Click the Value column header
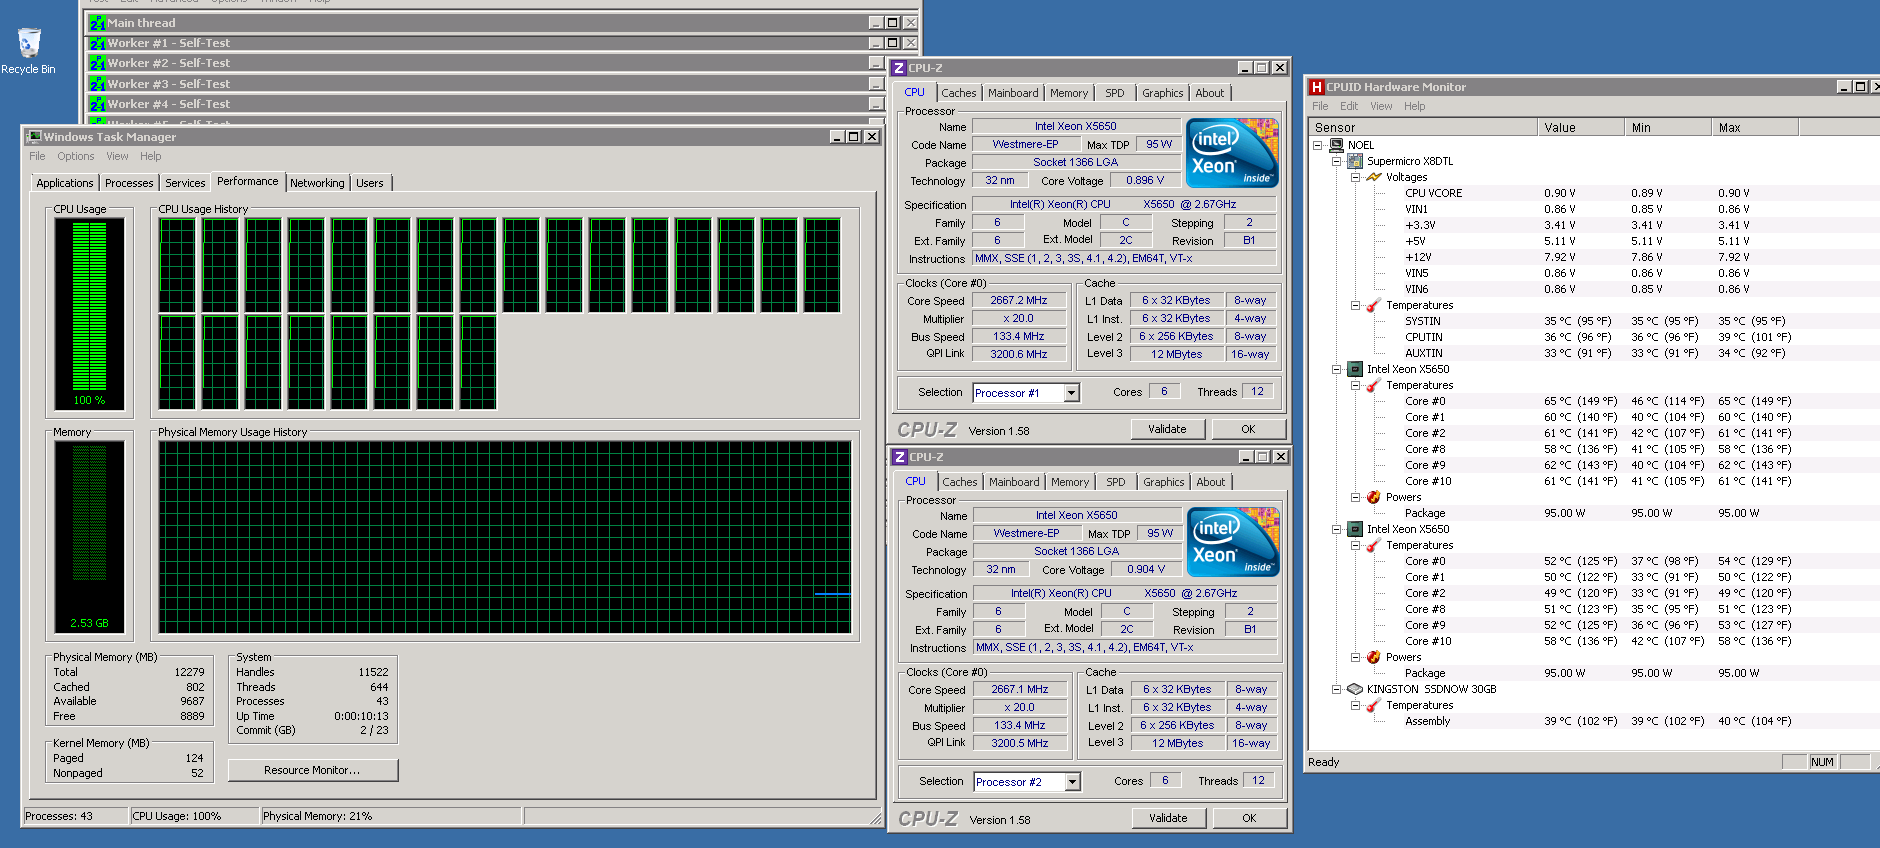Screen dimensions: 1880x848 point(1580,127)
